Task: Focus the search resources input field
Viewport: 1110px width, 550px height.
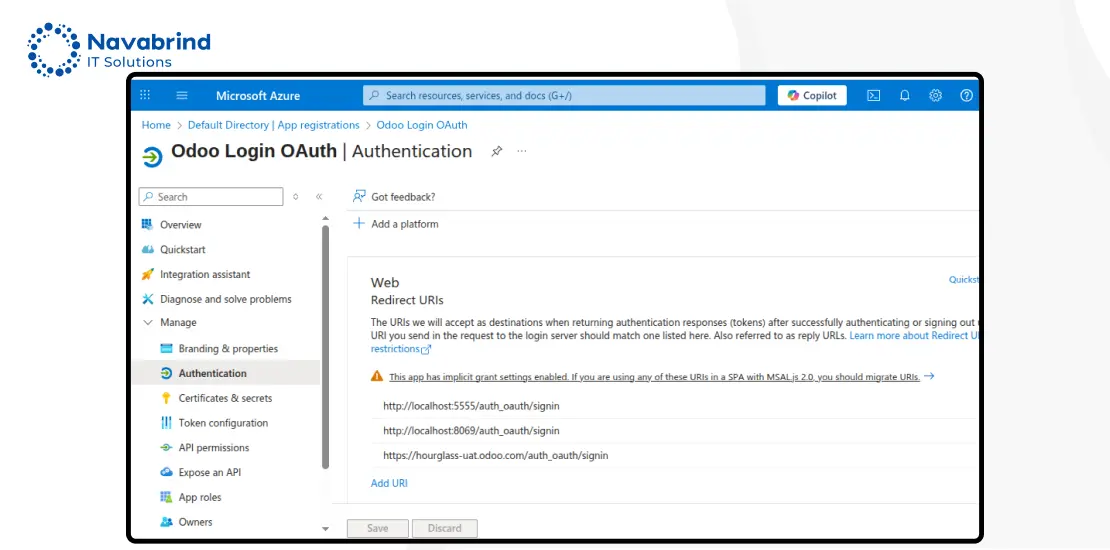Action: [565, 96]
